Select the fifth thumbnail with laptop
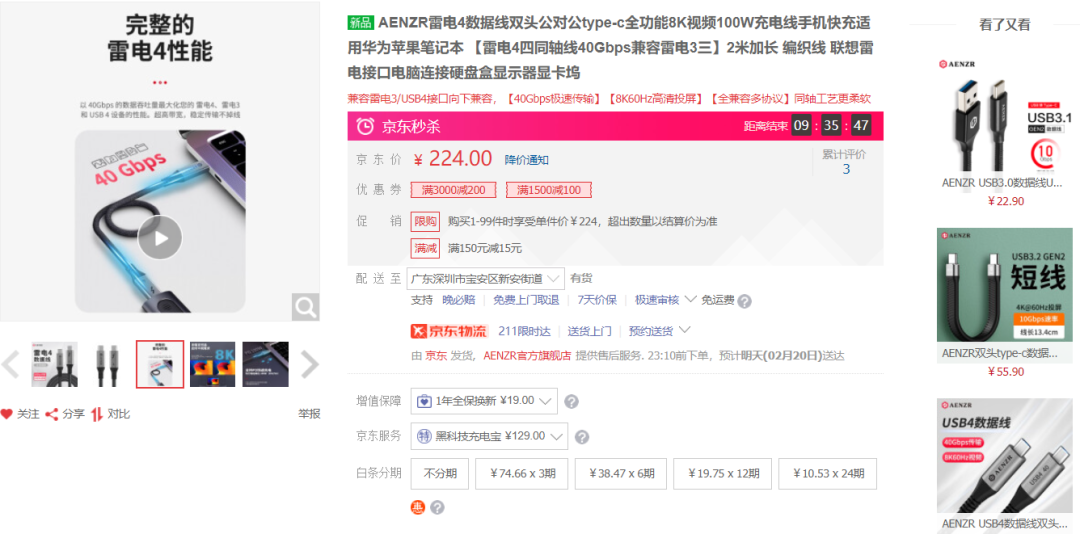The height and width of the screenshot is (534, 1080). pyautogui.click(x=265, y=364)
